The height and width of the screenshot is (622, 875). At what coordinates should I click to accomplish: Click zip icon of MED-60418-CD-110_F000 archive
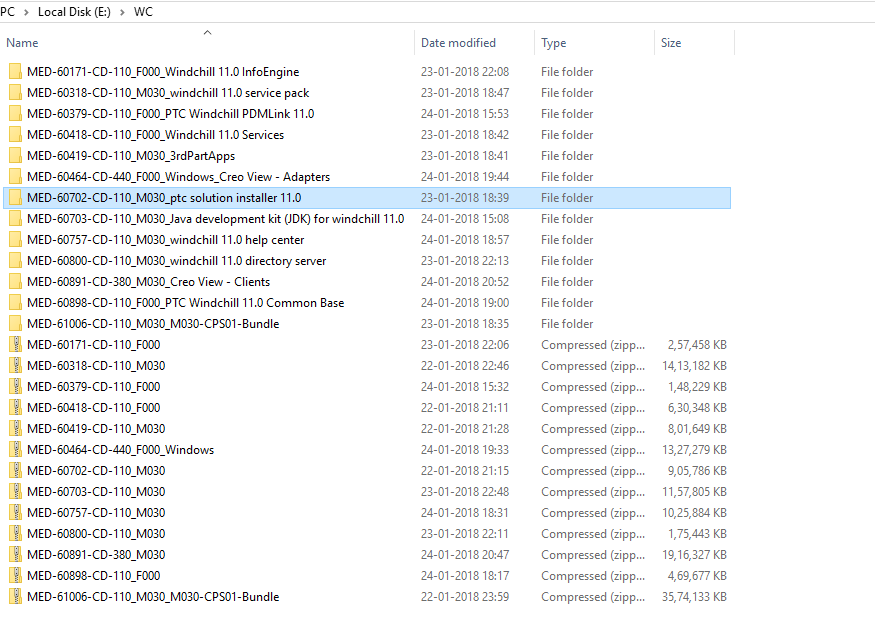(16, 408)
